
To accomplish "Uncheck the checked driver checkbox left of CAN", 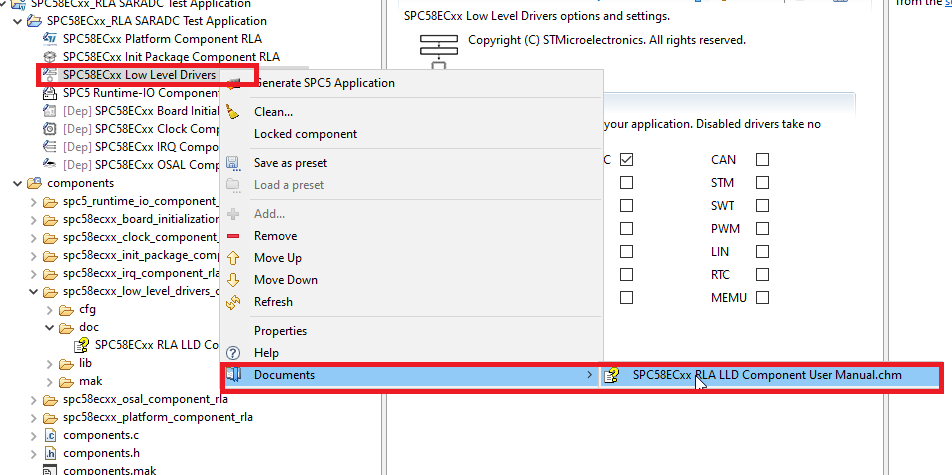I will click(x=627, y=160).
